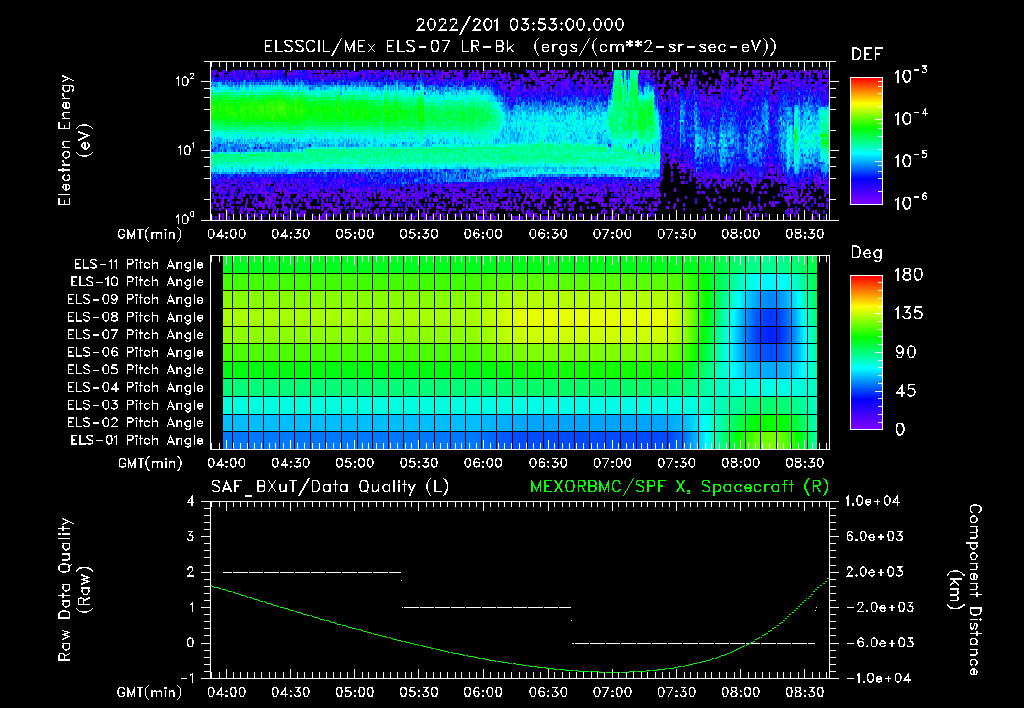
Task: Click the data quality line segment at level 1
Action: tap(487, 607)
